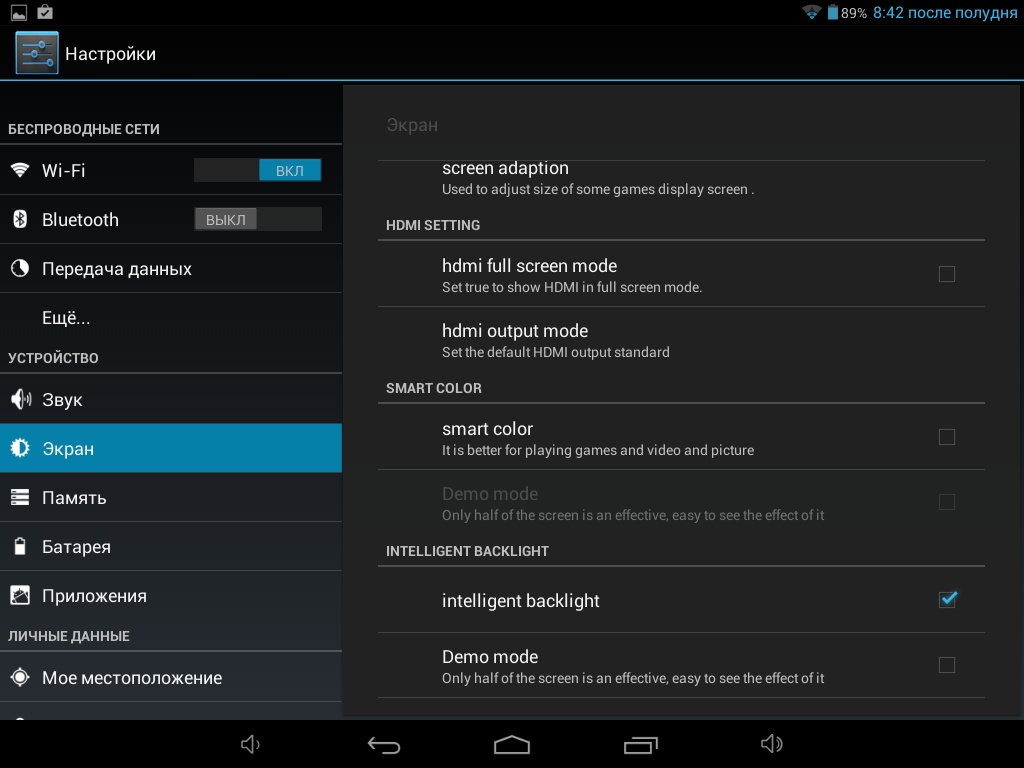Open the Recent apps icon
This screenshot has width=1024, height=768.
click(640, 745)
